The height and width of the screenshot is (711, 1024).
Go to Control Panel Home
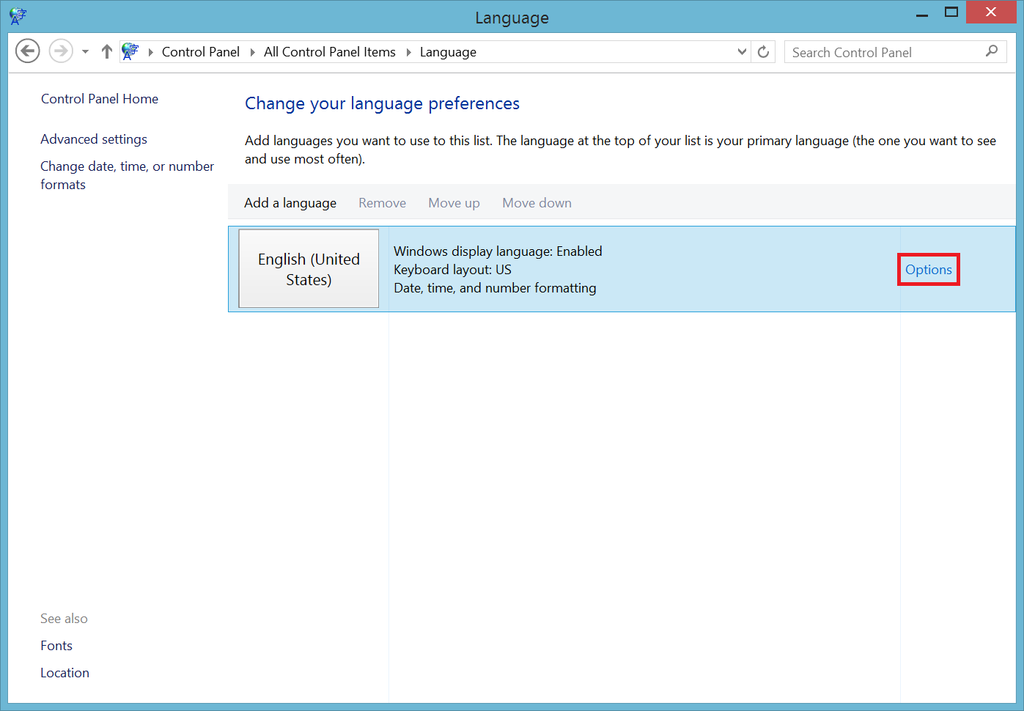99,98
